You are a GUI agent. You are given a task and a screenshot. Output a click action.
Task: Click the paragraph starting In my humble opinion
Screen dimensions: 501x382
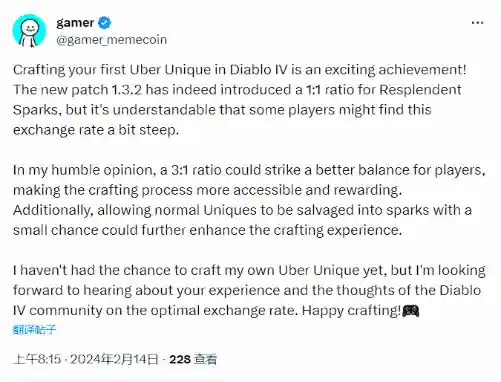point(249,200)
